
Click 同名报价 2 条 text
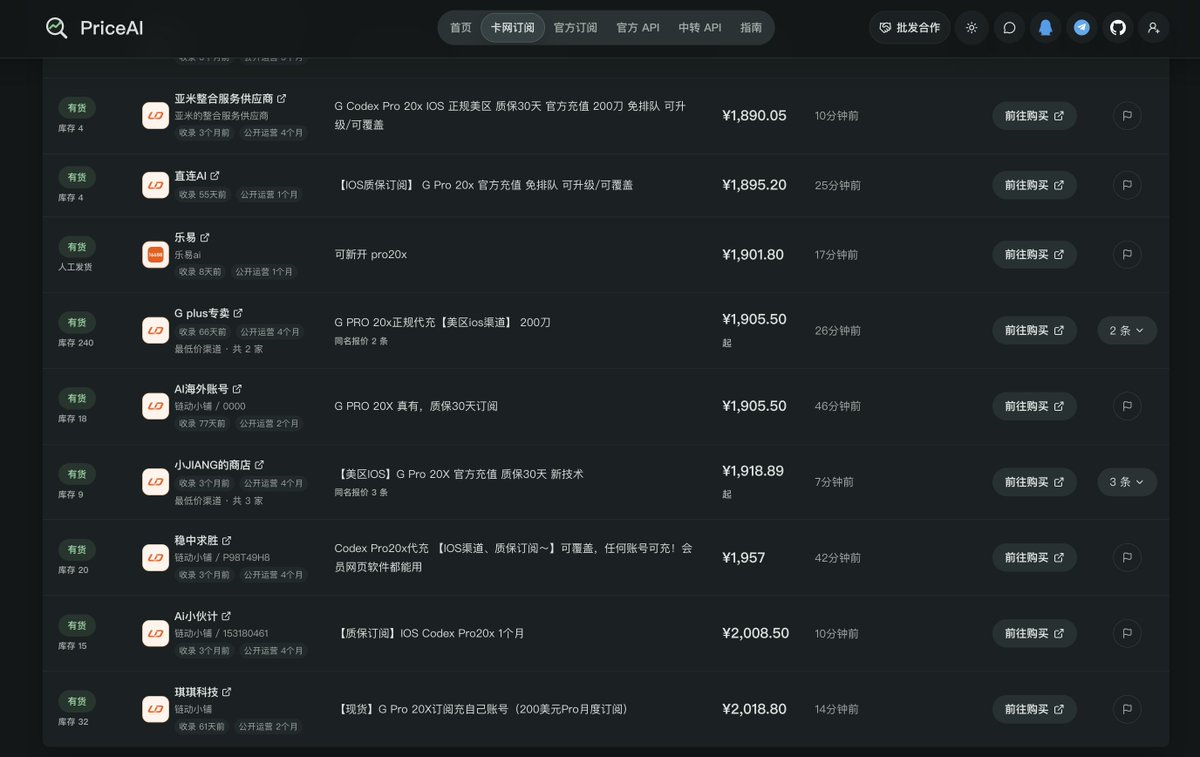tap(361, 341)
